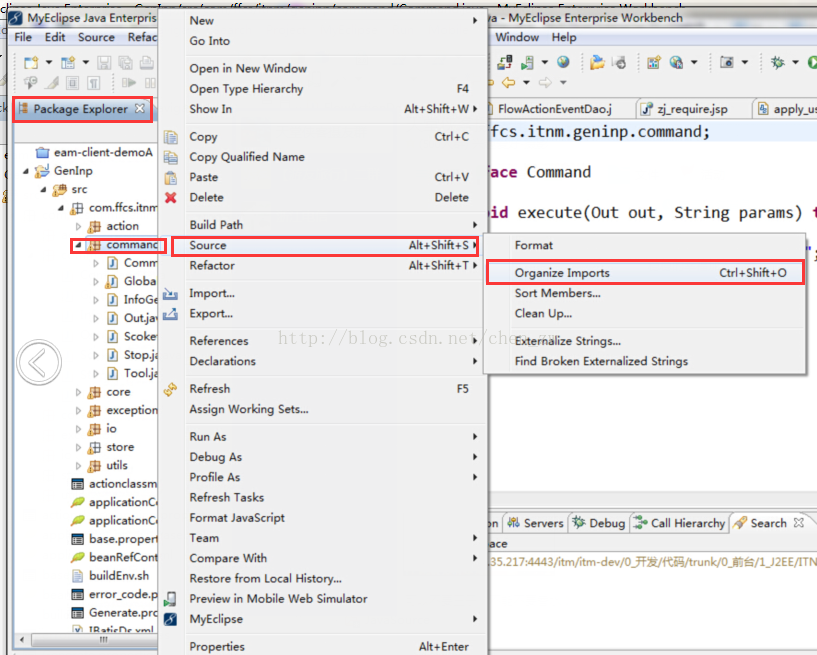Click the grey Forward navigation arrow
The image size is (817, 655).
click(x=545, y=82)
